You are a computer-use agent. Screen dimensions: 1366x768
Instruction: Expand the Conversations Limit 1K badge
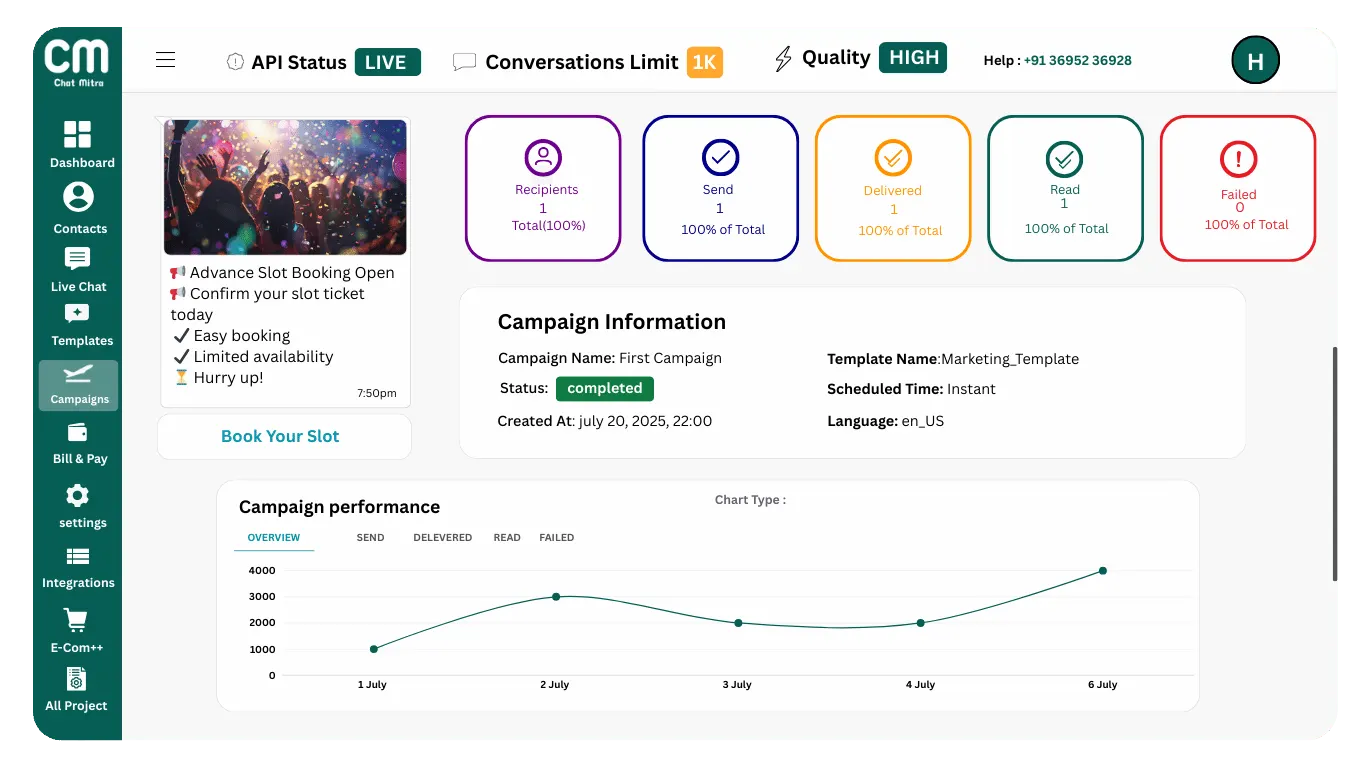(x=705, y=62)
